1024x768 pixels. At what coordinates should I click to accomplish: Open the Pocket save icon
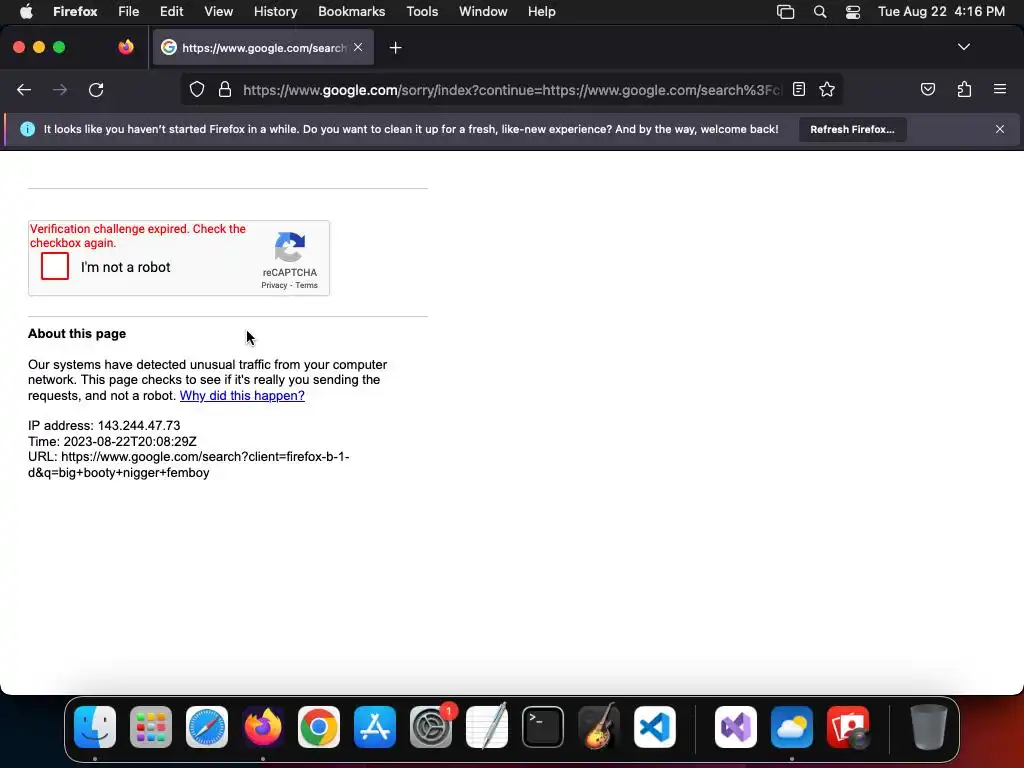[927, 89]
